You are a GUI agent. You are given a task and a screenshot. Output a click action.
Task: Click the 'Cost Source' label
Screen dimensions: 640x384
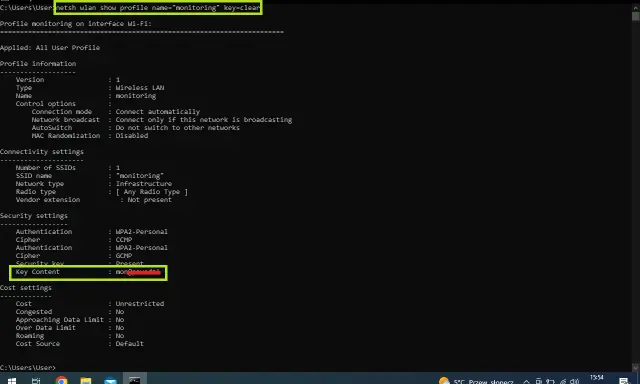coord(38,344)
